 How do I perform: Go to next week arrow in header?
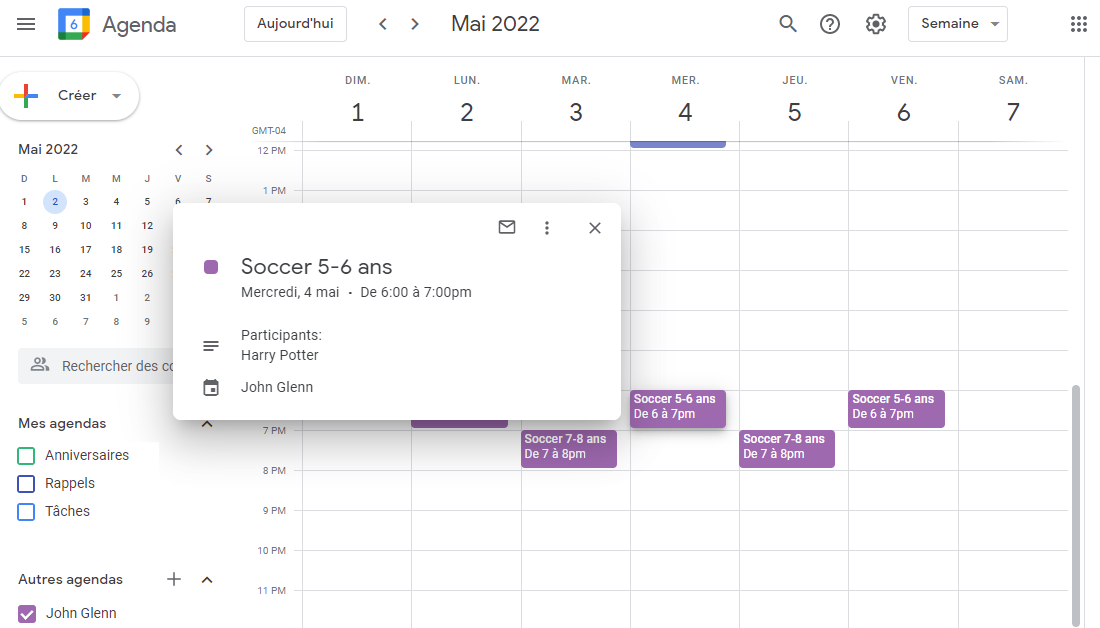pos(415,24)
